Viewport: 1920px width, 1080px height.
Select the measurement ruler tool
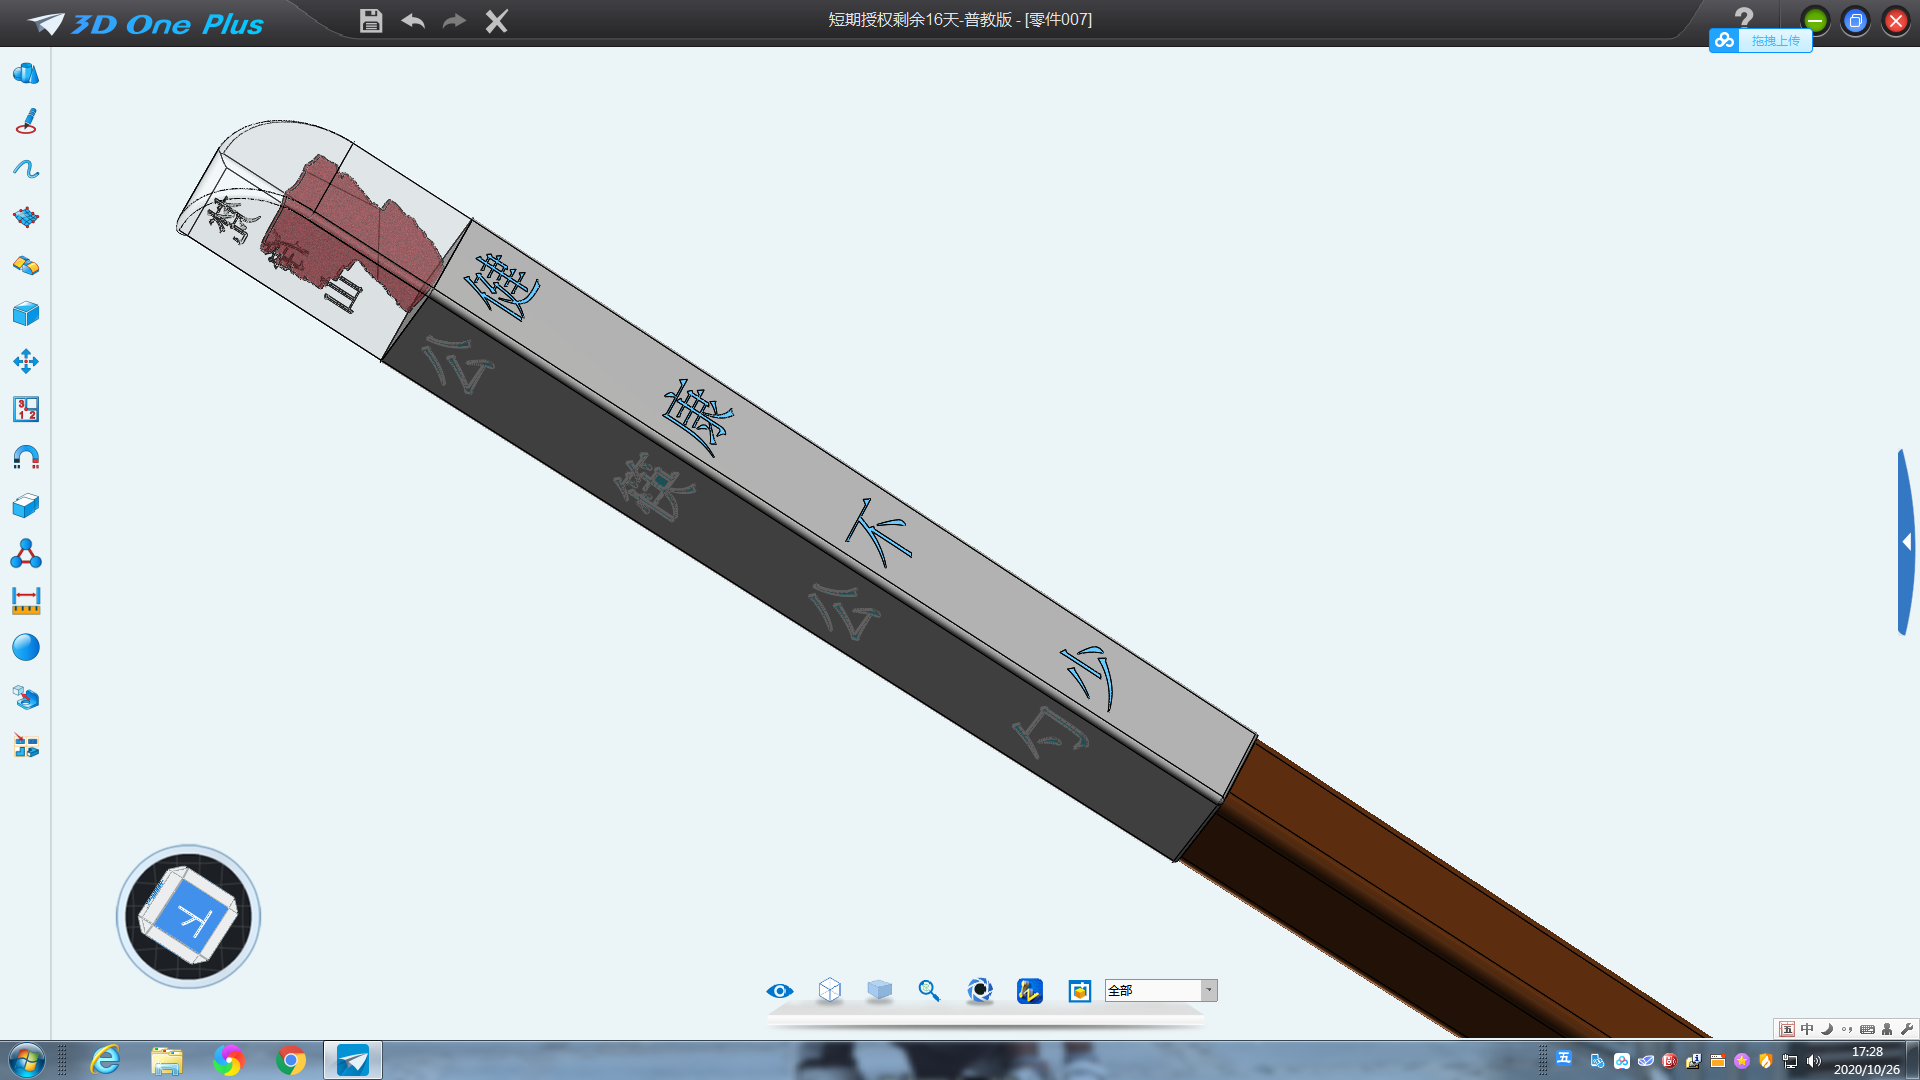(25, 600)
